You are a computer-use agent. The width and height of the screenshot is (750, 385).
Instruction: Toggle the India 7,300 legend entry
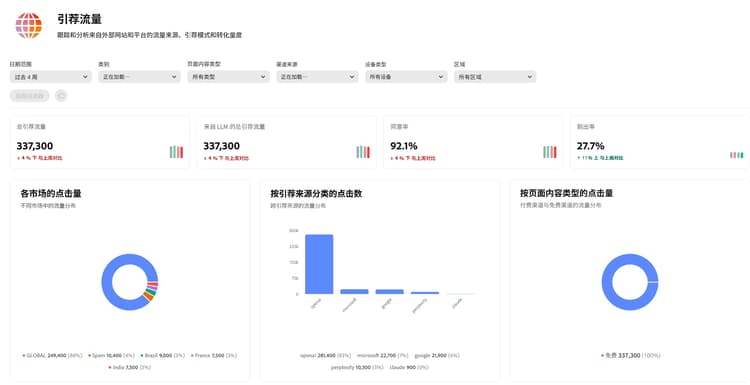point(130,367)
